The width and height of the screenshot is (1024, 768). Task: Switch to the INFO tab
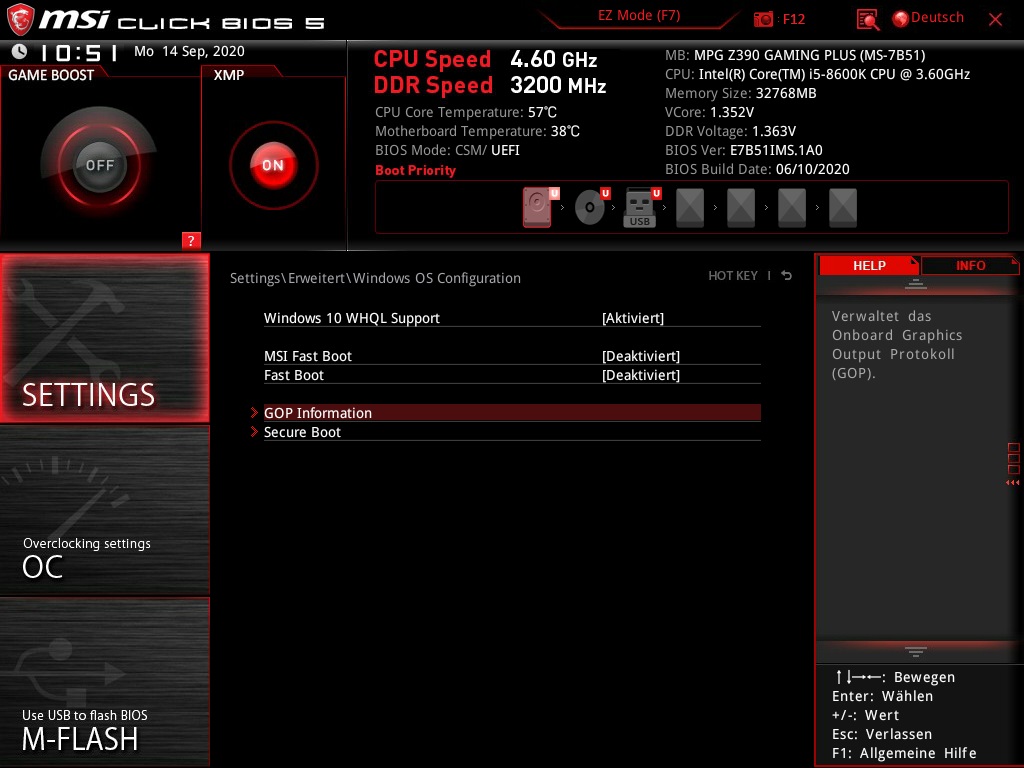pyautogui.click(x=970, y=265)
